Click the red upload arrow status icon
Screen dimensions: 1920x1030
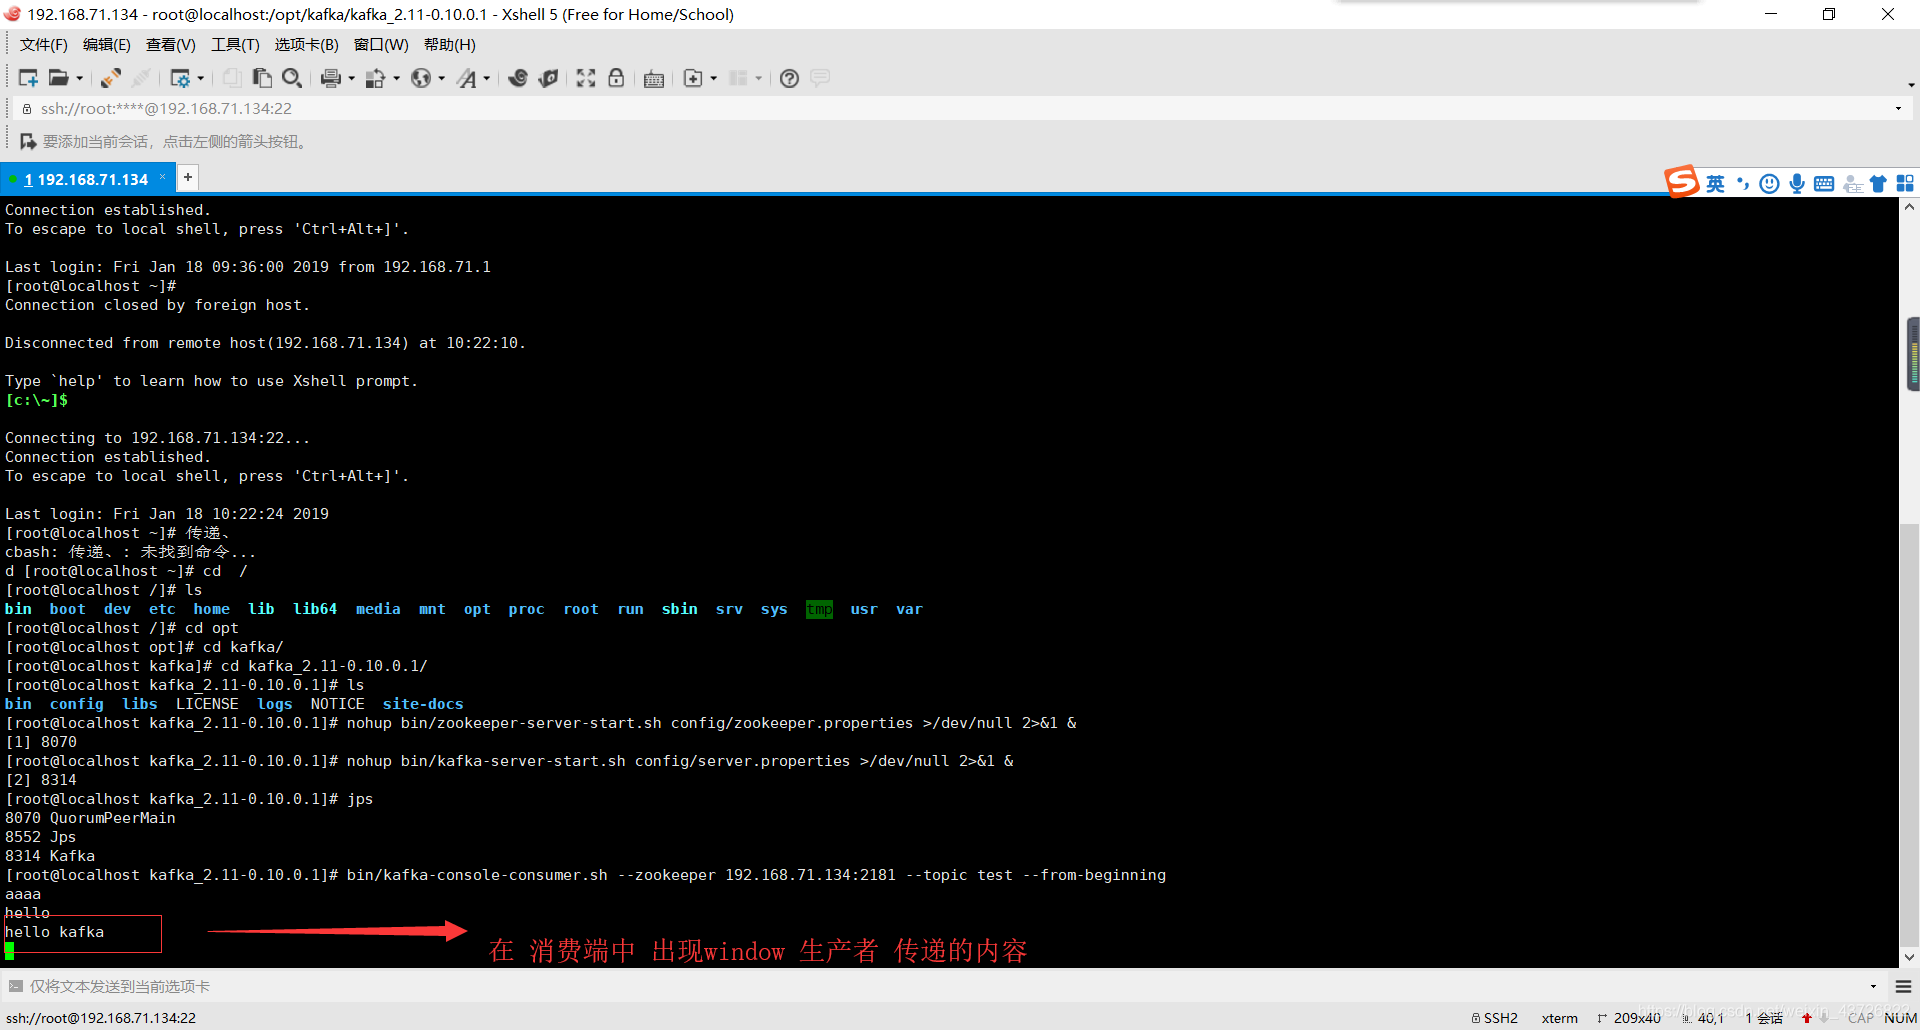(1807, 1018)
